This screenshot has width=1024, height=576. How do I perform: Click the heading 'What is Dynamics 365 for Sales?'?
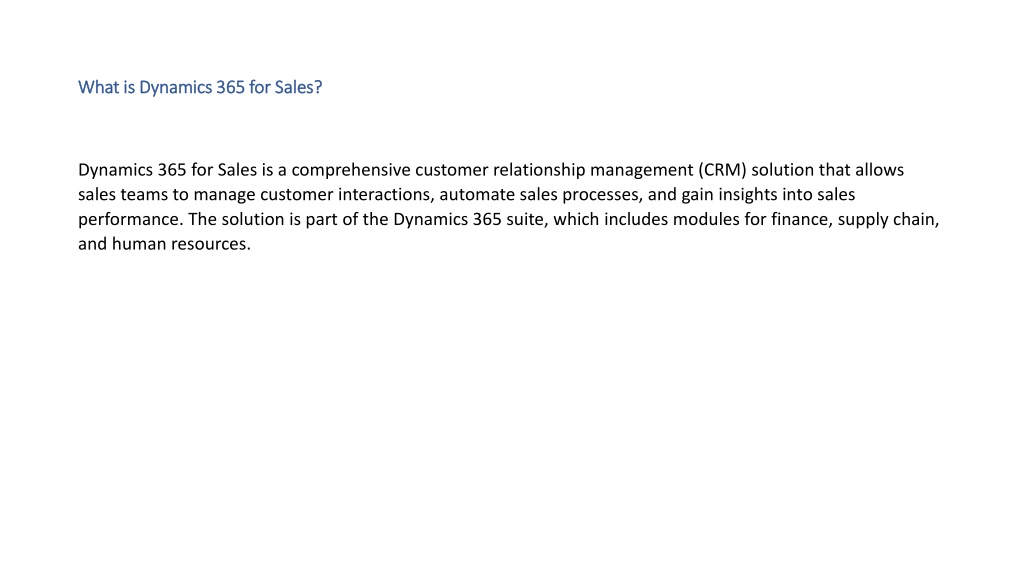coord(200,88)
